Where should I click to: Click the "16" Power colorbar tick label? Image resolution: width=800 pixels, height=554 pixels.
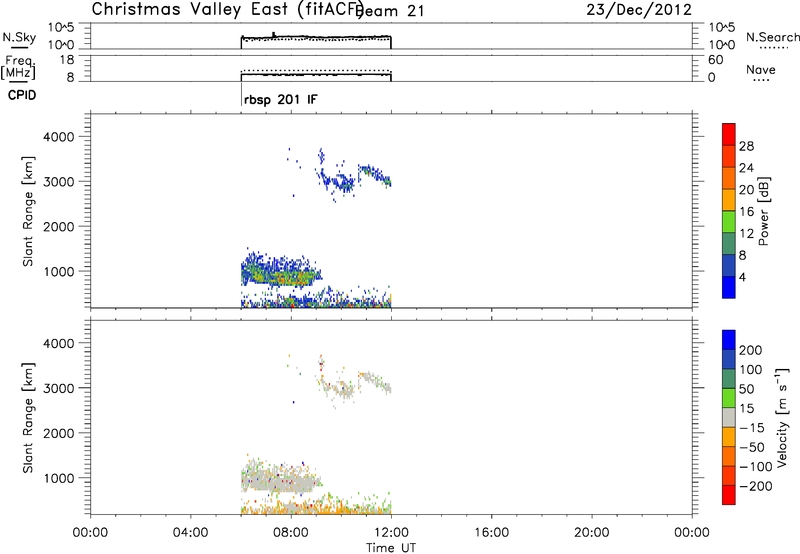click(x=746, y=212)
